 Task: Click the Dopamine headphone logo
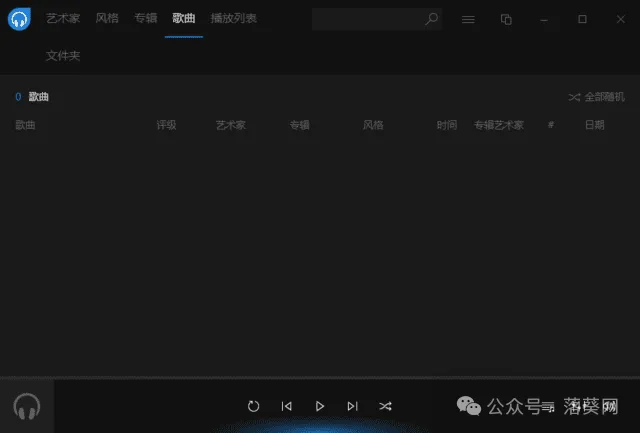click(x=19, y=19)
